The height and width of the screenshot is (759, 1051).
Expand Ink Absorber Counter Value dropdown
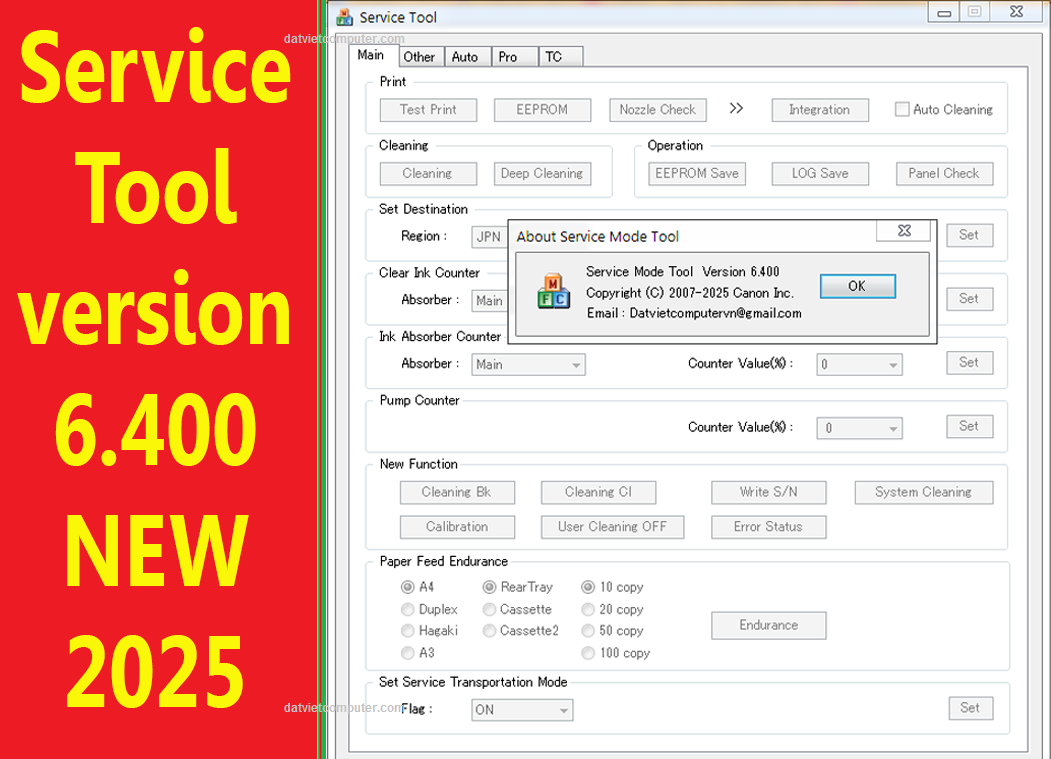point(859,365)
